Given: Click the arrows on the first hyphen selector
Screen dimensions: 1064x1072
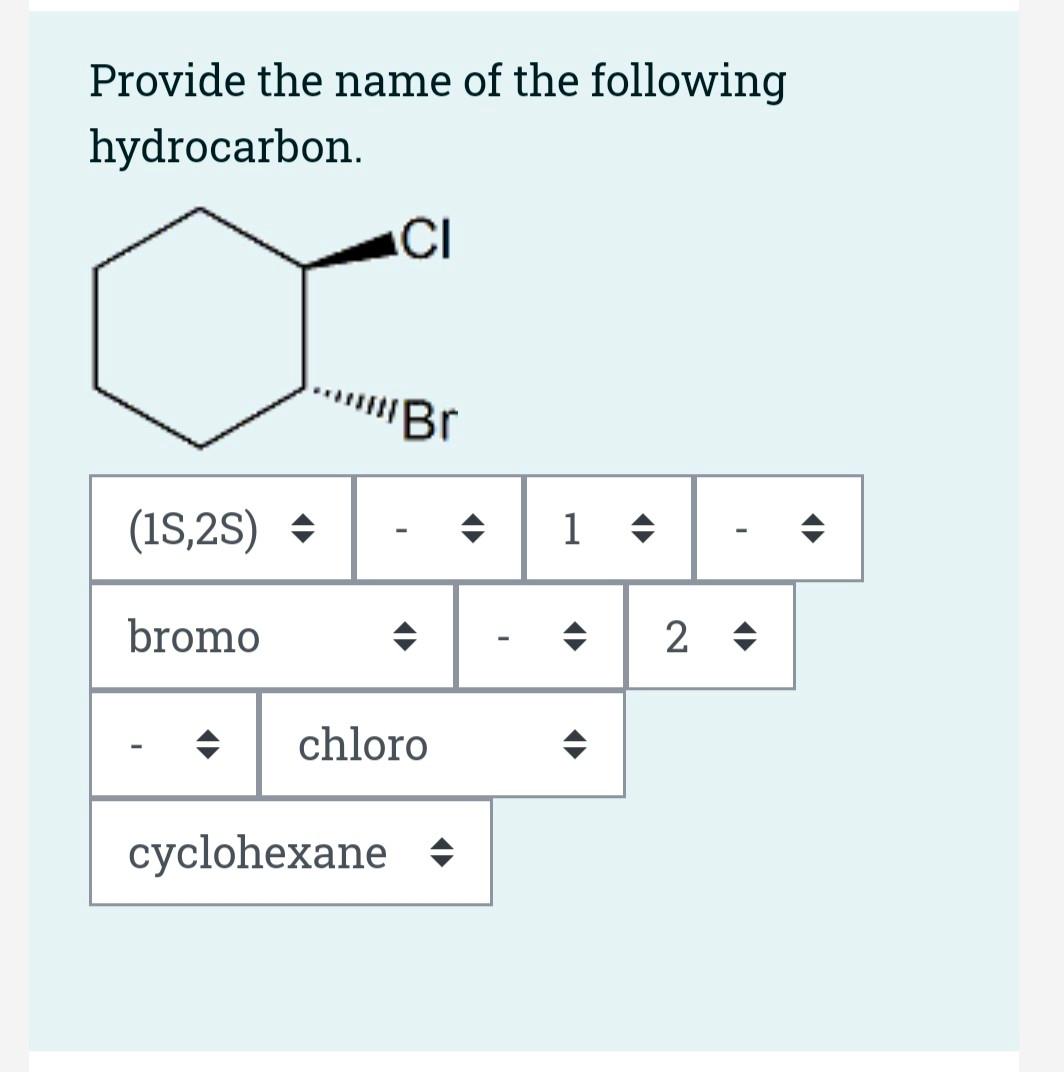Looking at the screenshot, I should pos(474,528).
